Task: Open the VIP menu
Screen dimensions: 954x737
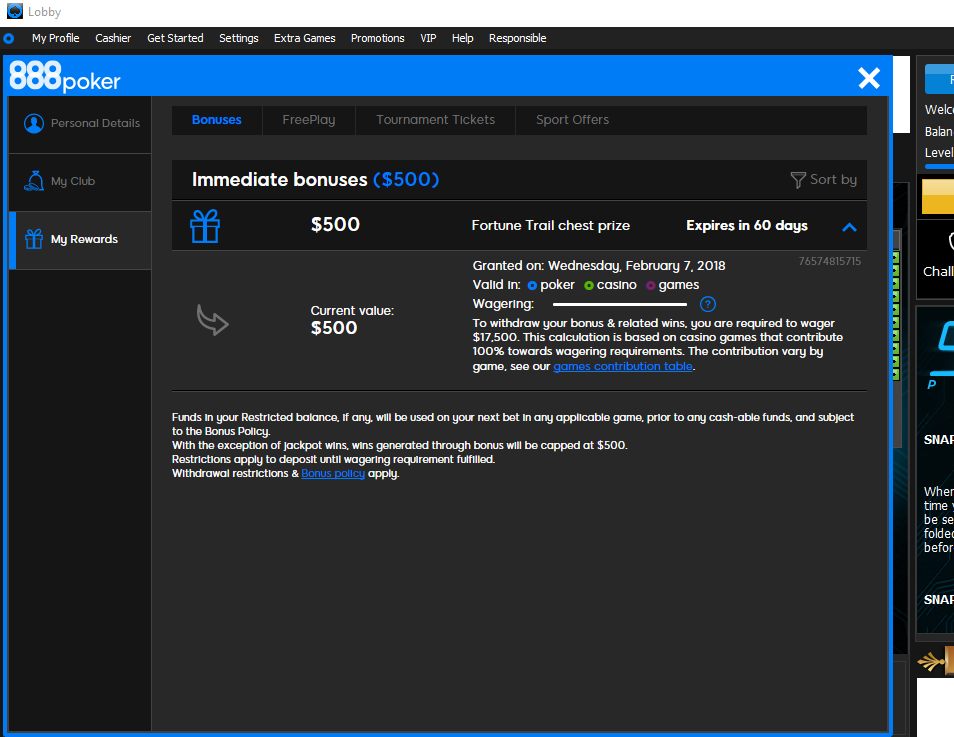Action: 428,38
